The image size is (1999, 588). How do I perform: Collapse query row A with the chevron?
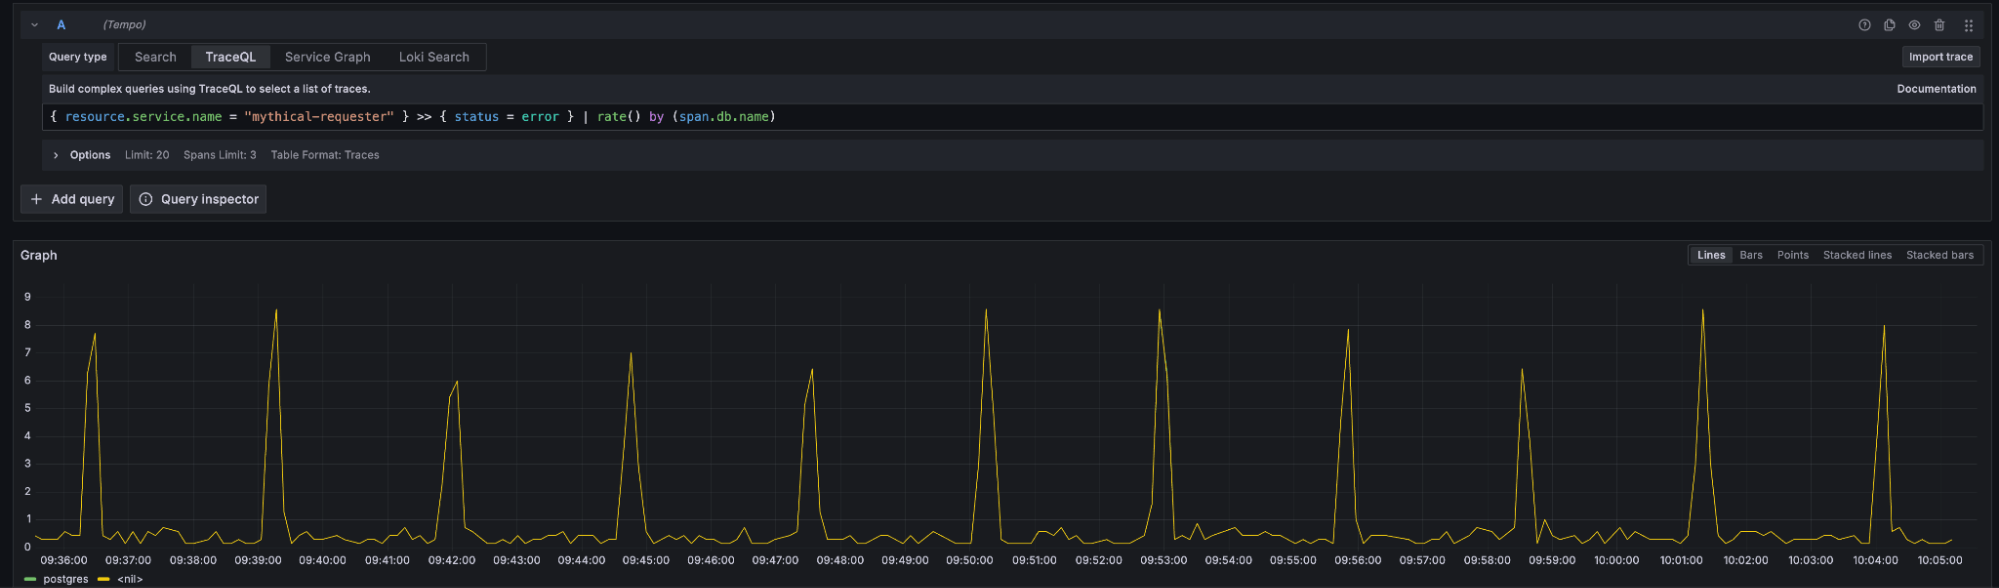tap(35, 25)
